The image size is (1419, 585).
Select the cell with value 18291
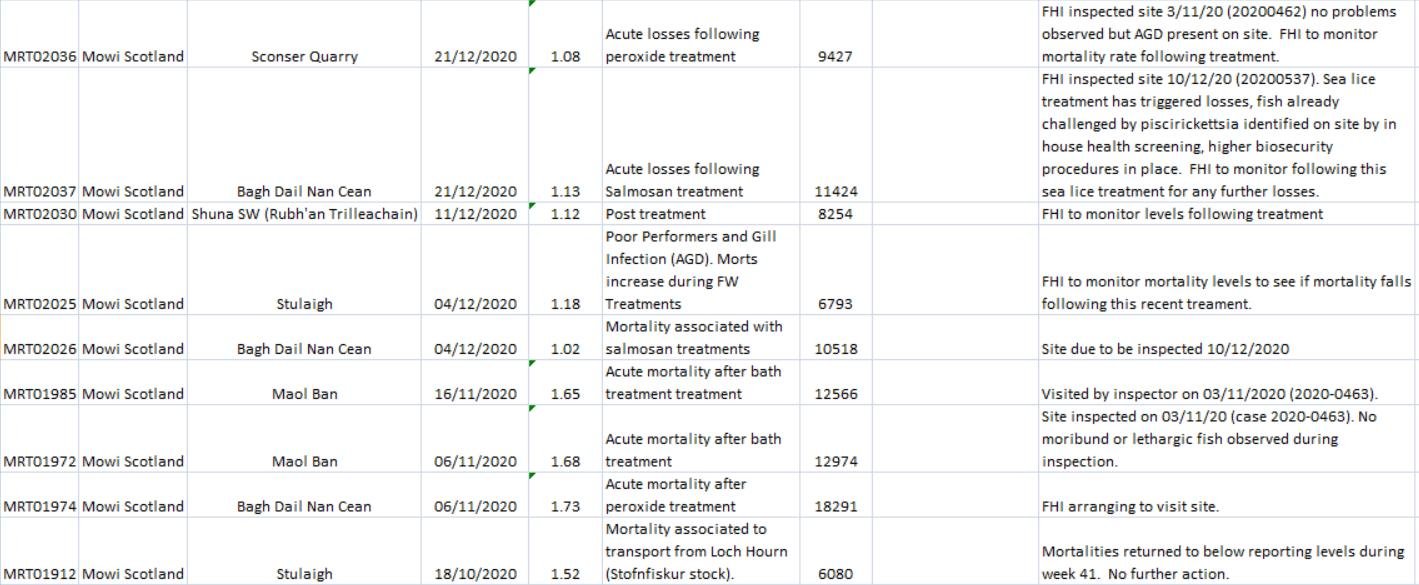pyautogui.click(x=834, y=506)
